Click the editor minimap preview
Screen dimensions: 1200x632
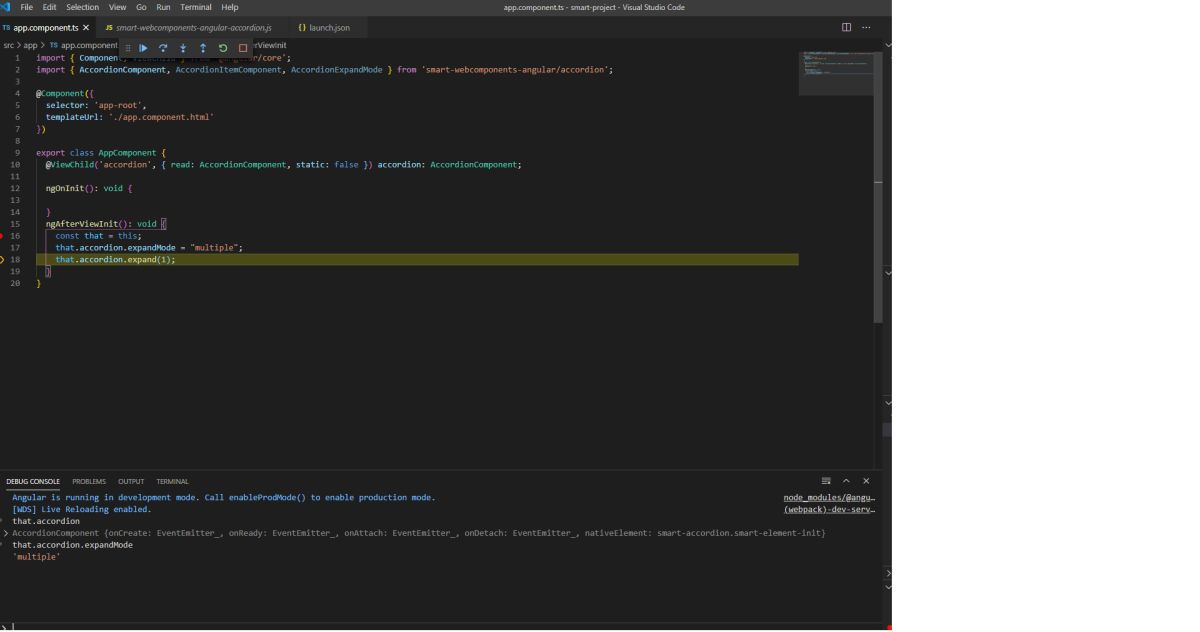tap(838, 72)
